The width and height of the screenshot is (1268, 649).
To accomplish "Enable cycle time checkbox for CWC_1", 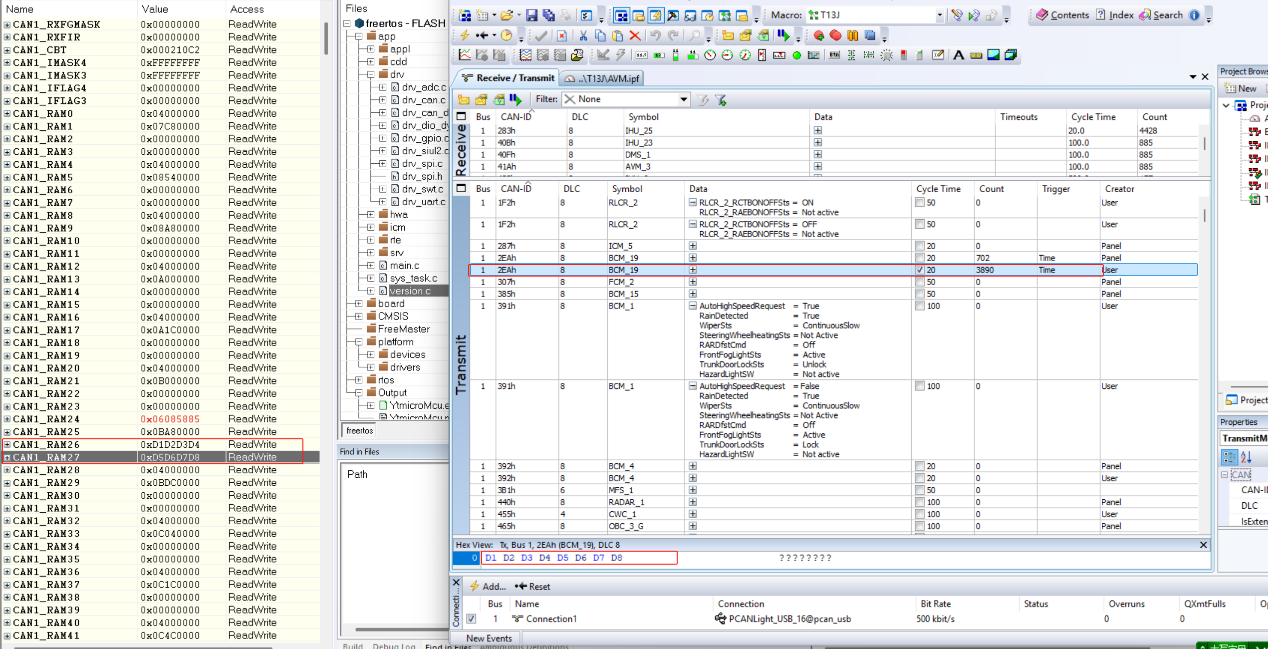I will (920, 514).
